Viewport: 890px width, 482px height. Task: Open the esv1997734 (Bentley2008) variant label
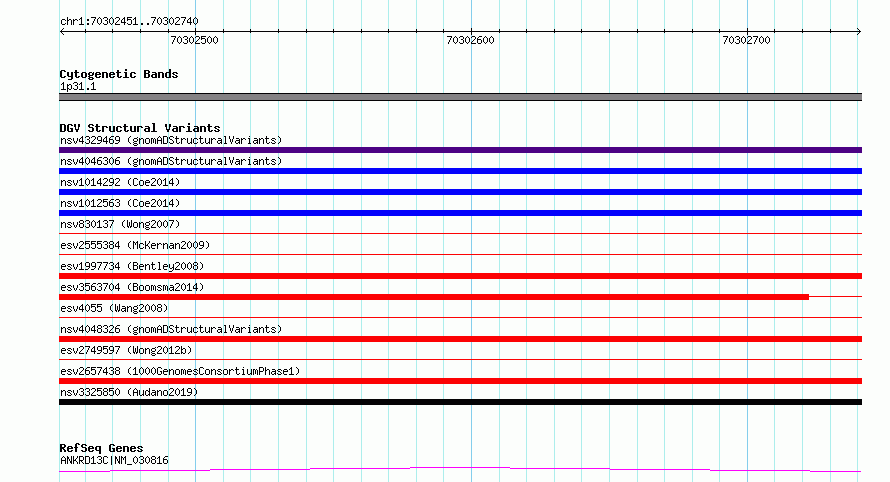[x=132, y=266]
